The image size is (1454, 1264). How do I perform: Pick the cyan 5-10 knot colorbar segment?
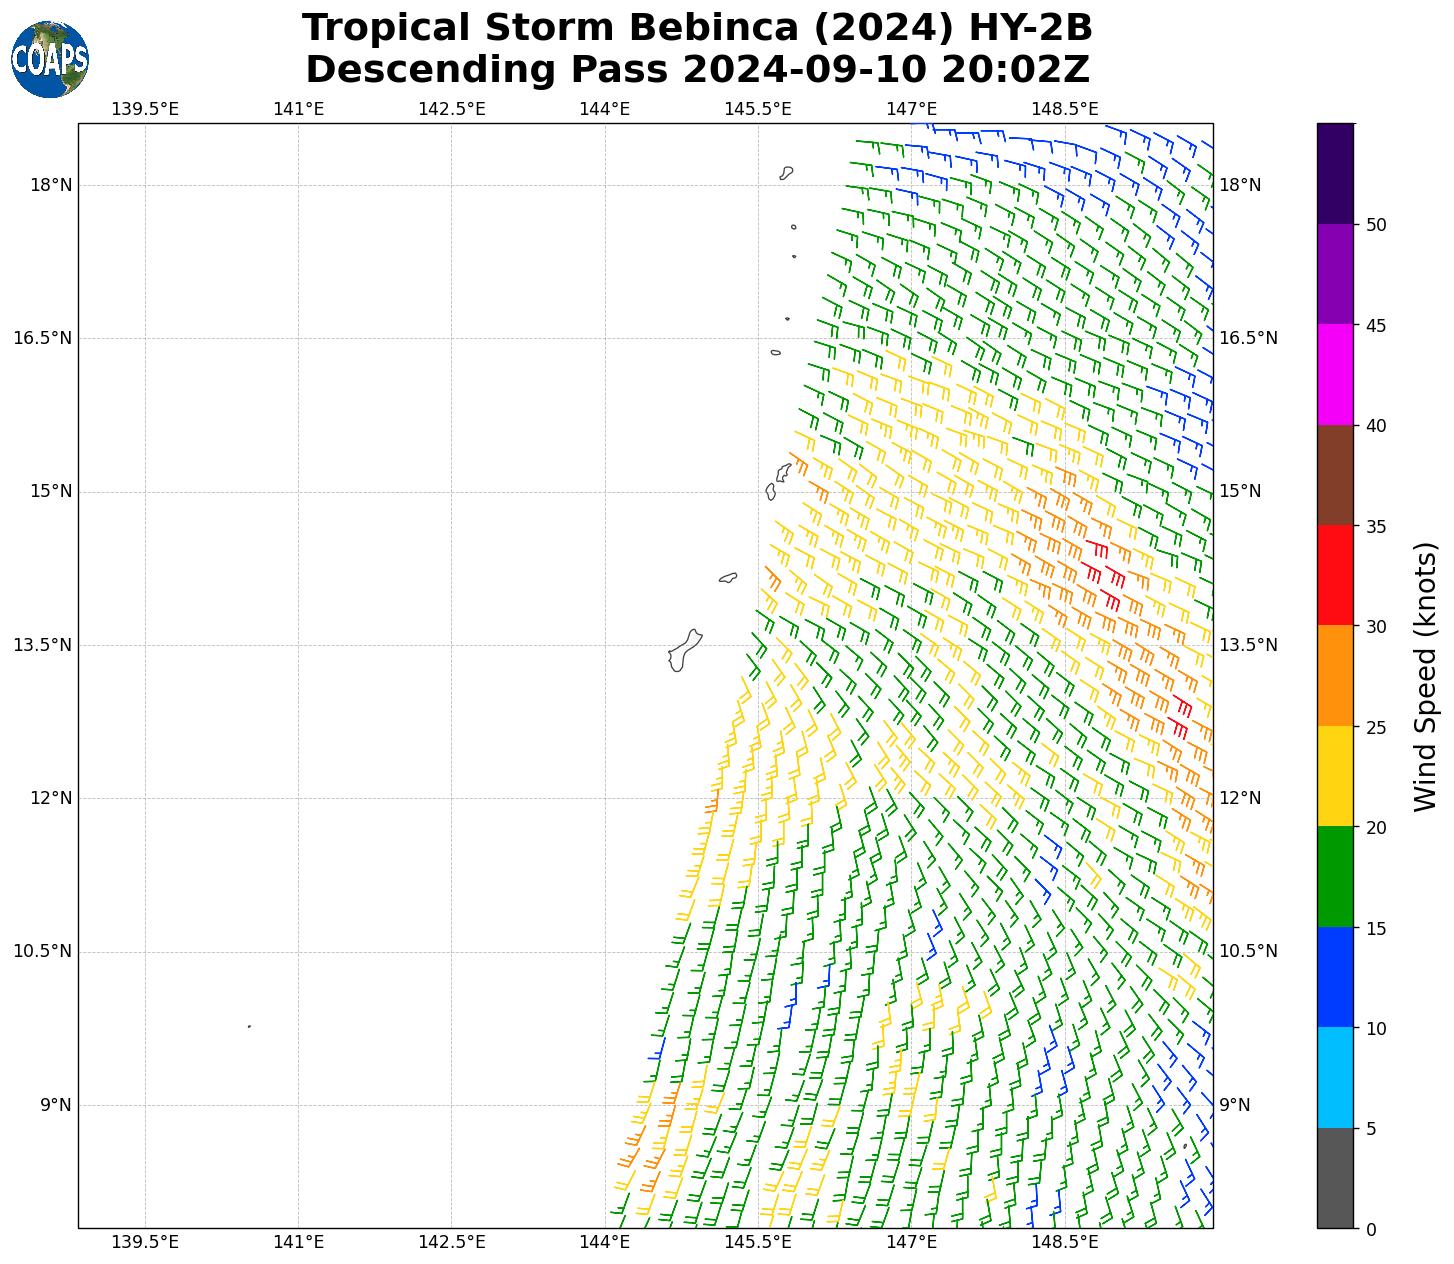tap(1334, 1077)
